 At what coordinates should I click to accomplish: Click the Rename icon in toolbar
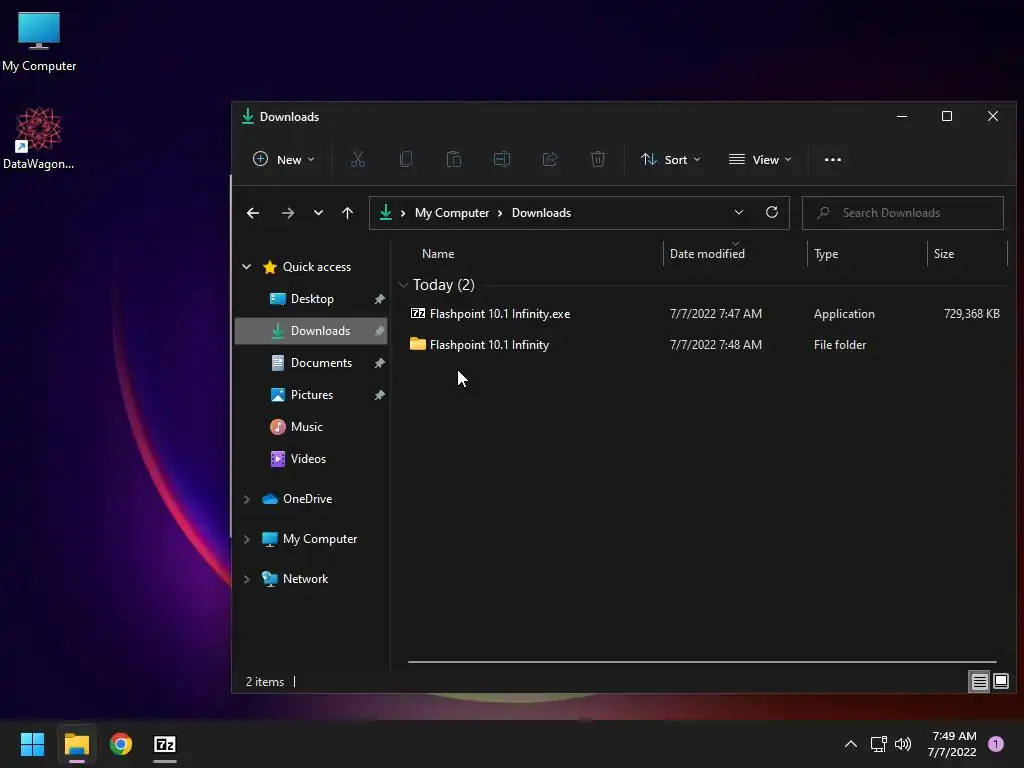502,159
